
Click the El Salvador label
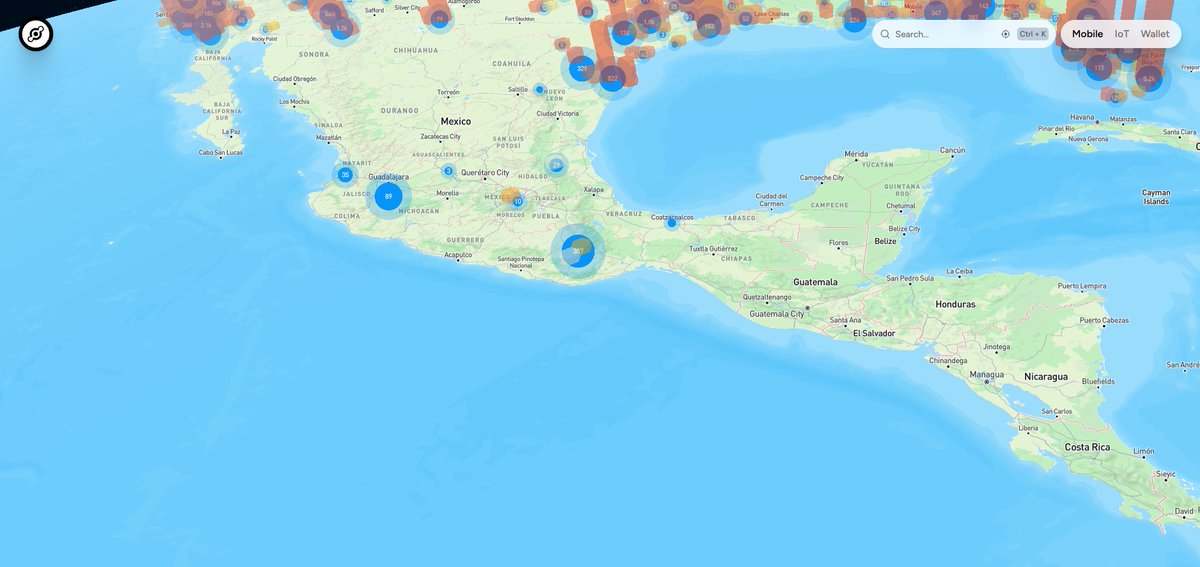874,332
